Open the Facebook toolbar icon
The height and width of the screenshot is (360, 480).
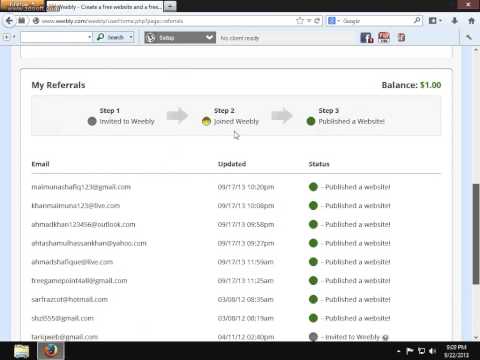click(x=367, y=37)
